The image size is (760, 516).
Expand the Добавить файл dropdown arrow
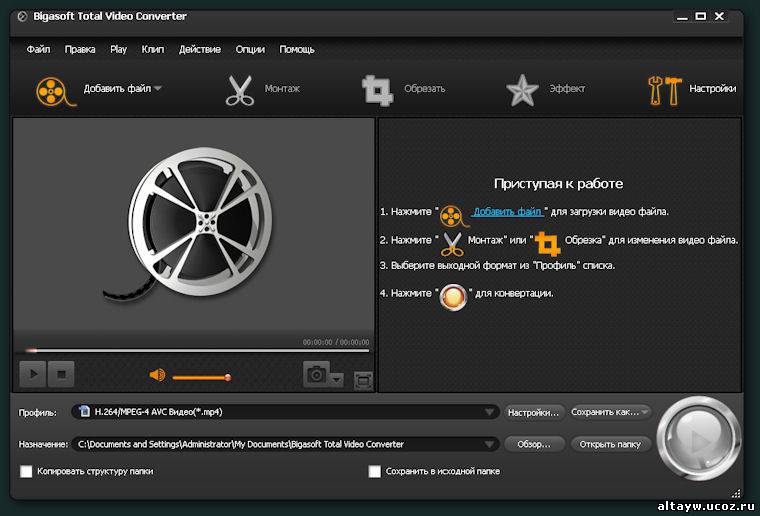point(158,89)
